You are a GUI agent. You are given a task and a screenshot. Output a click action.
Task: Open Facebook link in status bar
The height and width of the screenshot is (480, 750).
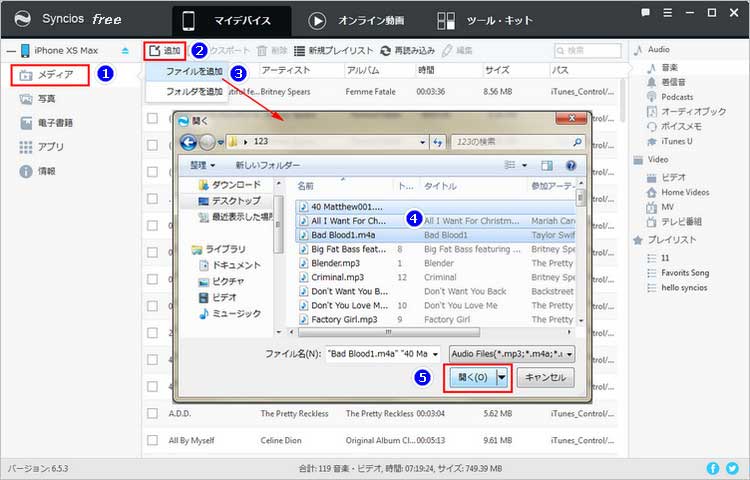point(713,468)
